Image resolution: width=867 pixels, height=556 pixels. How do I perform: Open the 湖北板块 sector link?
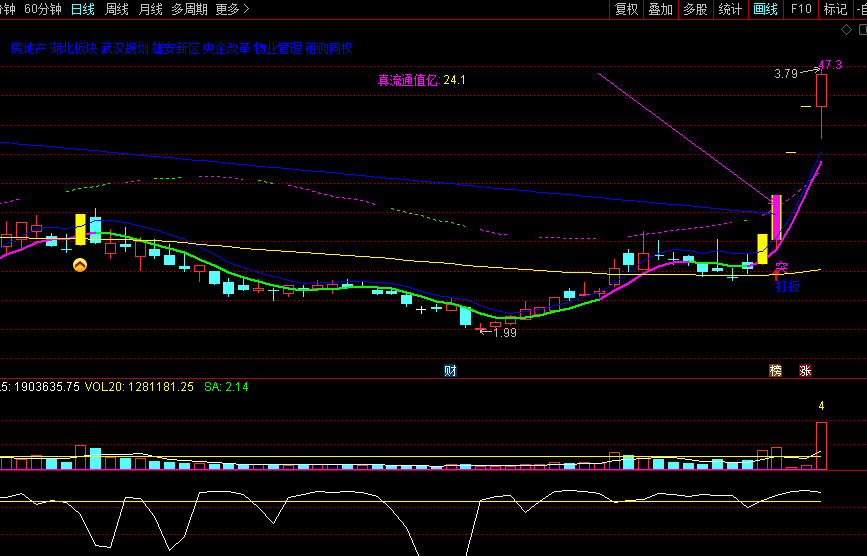73,49
